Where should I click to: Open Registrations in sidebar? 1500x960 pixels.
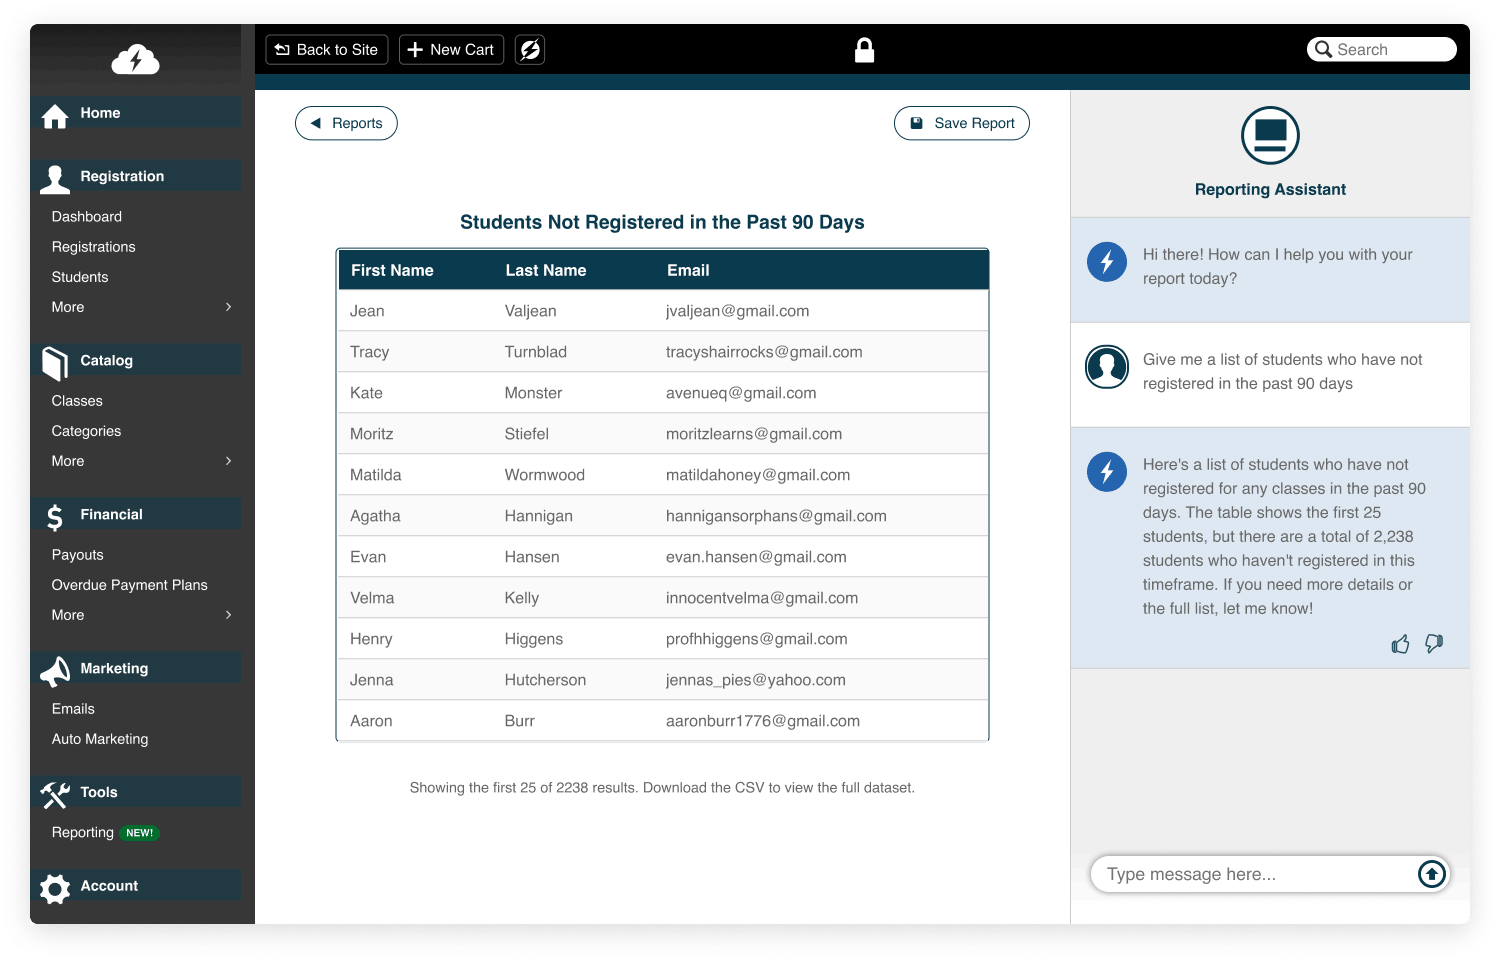[x=93, y=247]
